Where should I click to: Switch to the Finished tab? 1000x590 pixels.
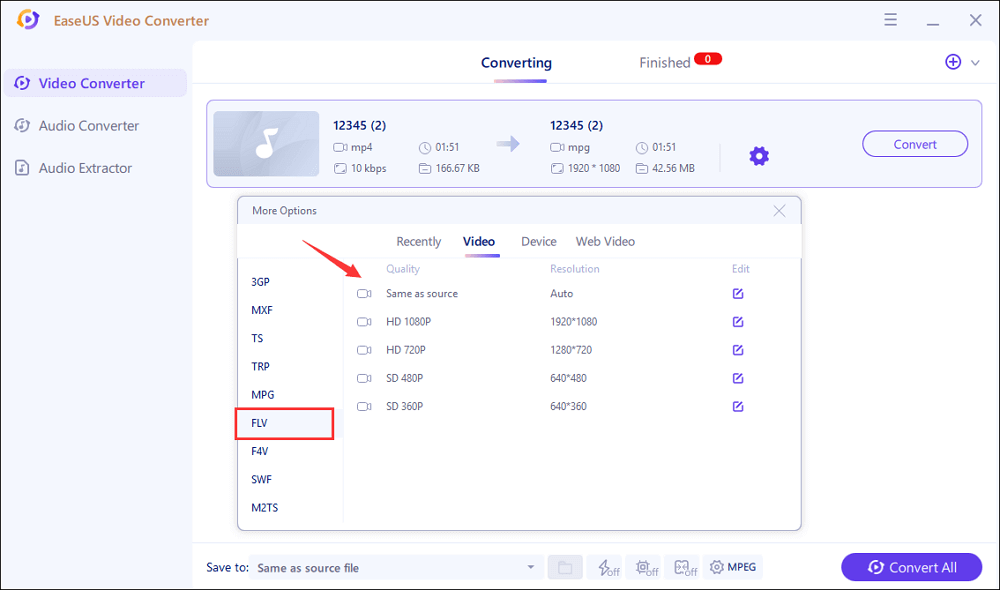[x=665, y=63]
